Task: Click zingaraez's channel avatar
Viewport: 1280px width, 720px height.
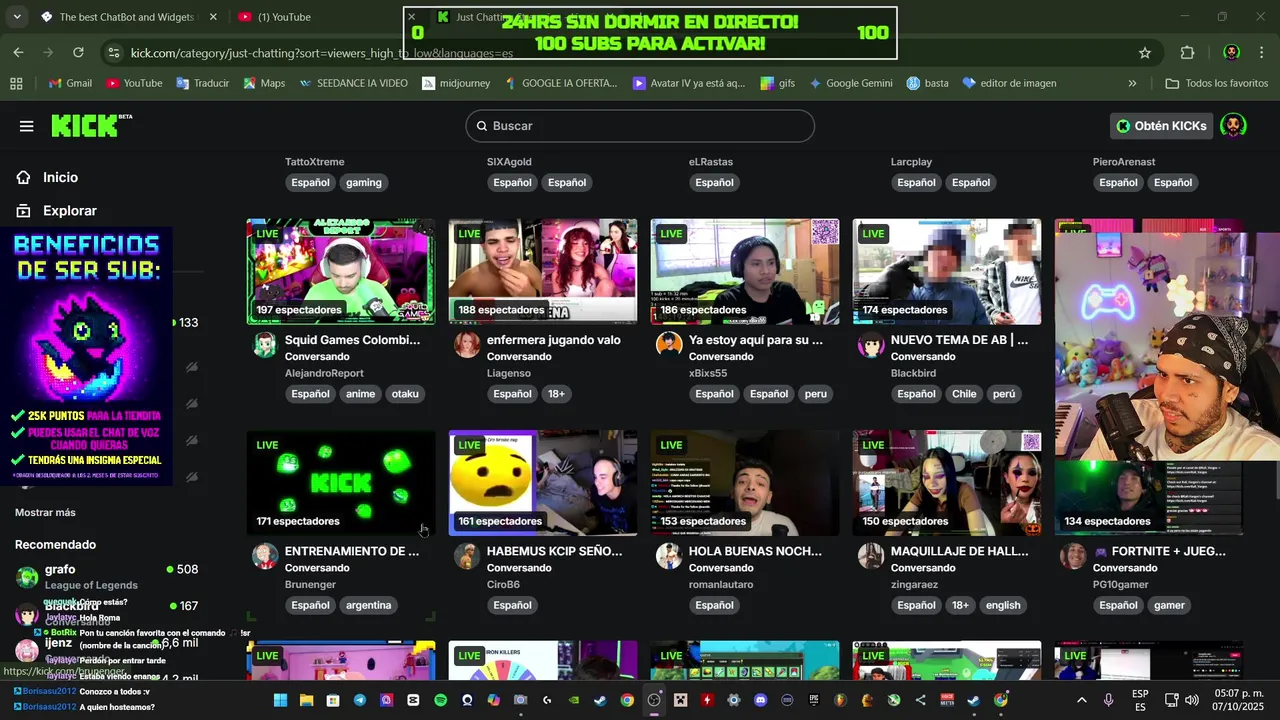Action: click(871, 556)
